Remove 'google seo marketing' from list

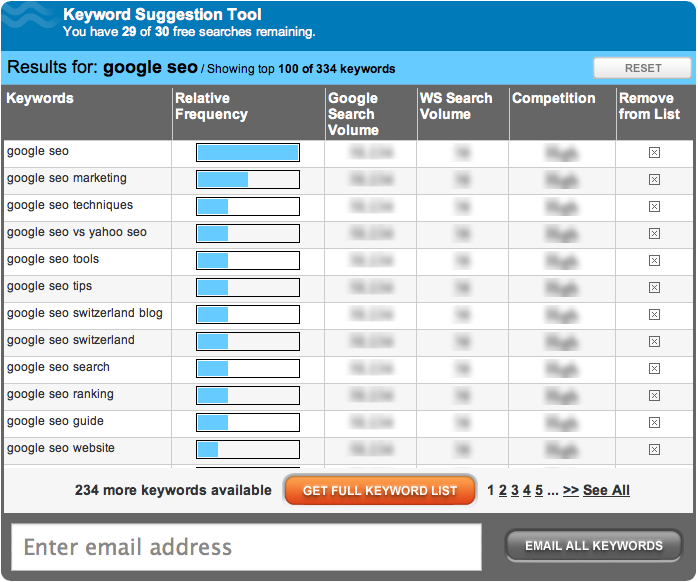coord(654,179)
